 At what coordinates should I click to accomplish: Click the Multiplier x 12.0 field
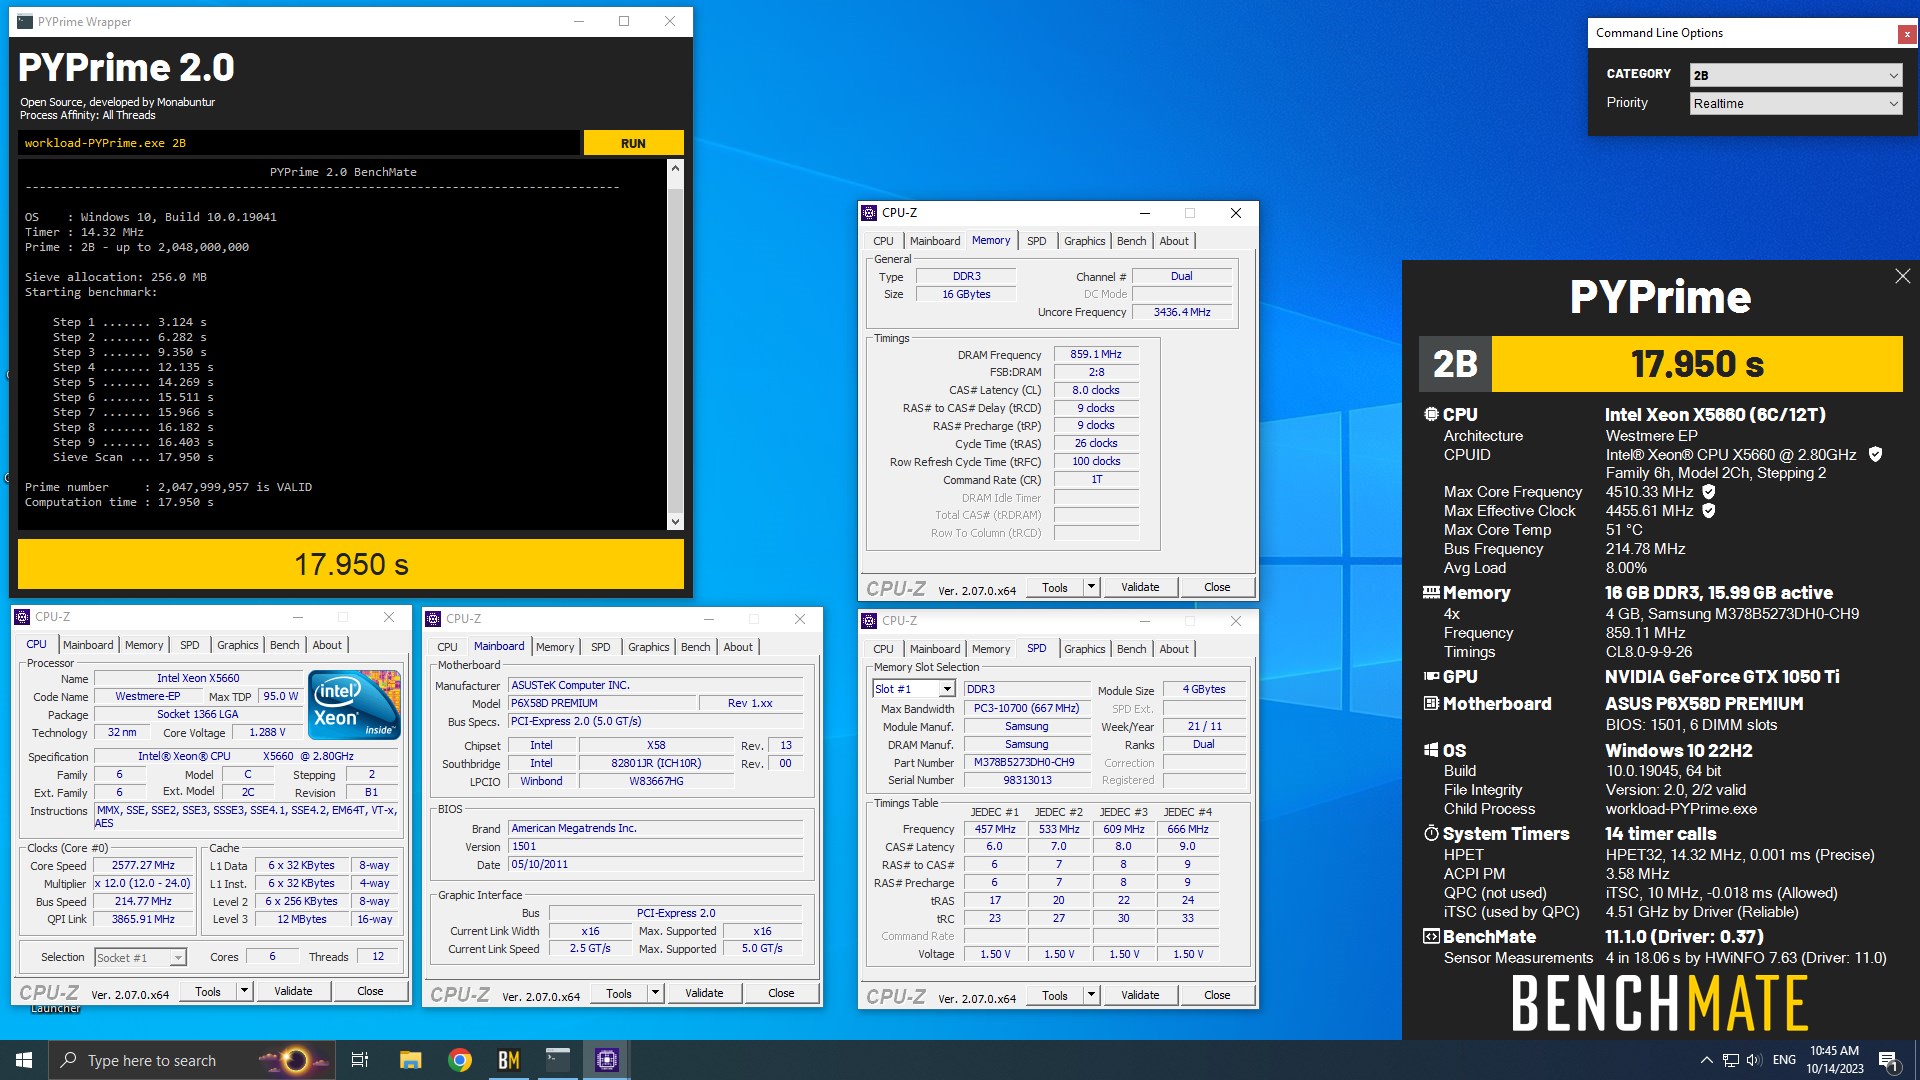[x=143, y=884]
